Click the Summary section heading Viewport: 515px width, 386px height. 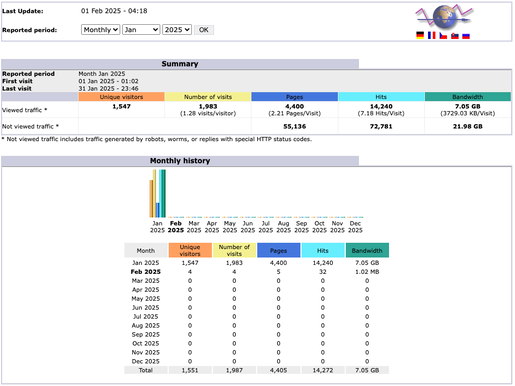tap(180, 64)
